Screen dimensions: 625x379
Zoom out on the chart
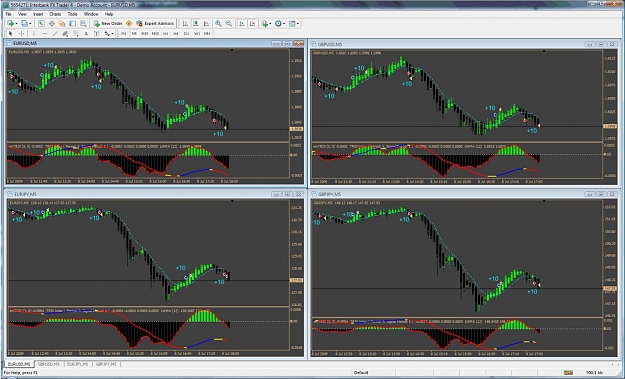pyautogui.click(x=229, y=24)
